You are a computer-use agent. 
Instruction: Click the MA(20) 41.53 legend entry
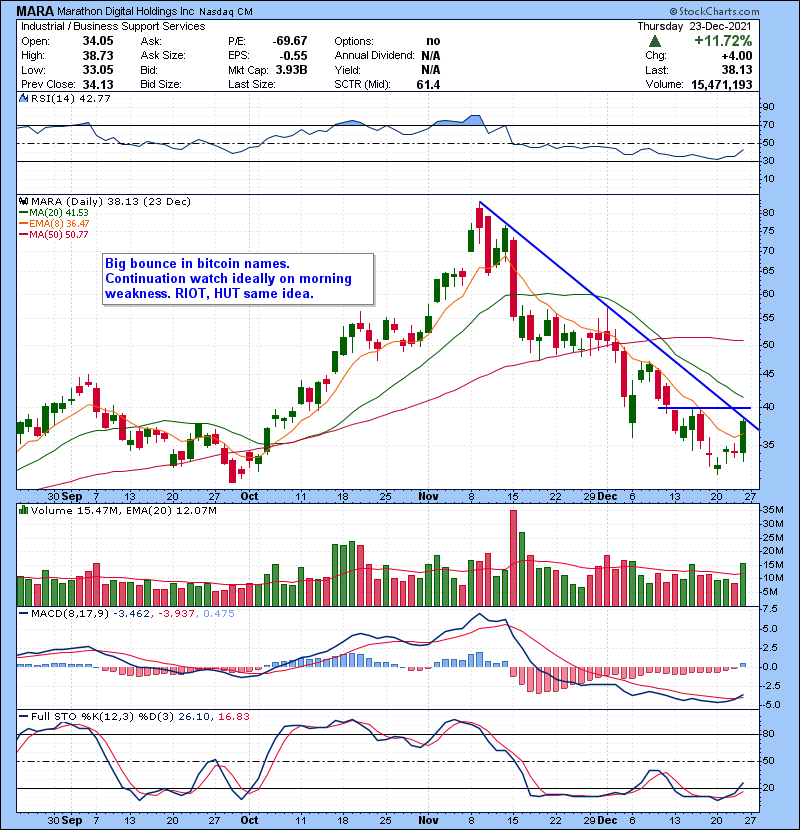(x=54, y=212)
